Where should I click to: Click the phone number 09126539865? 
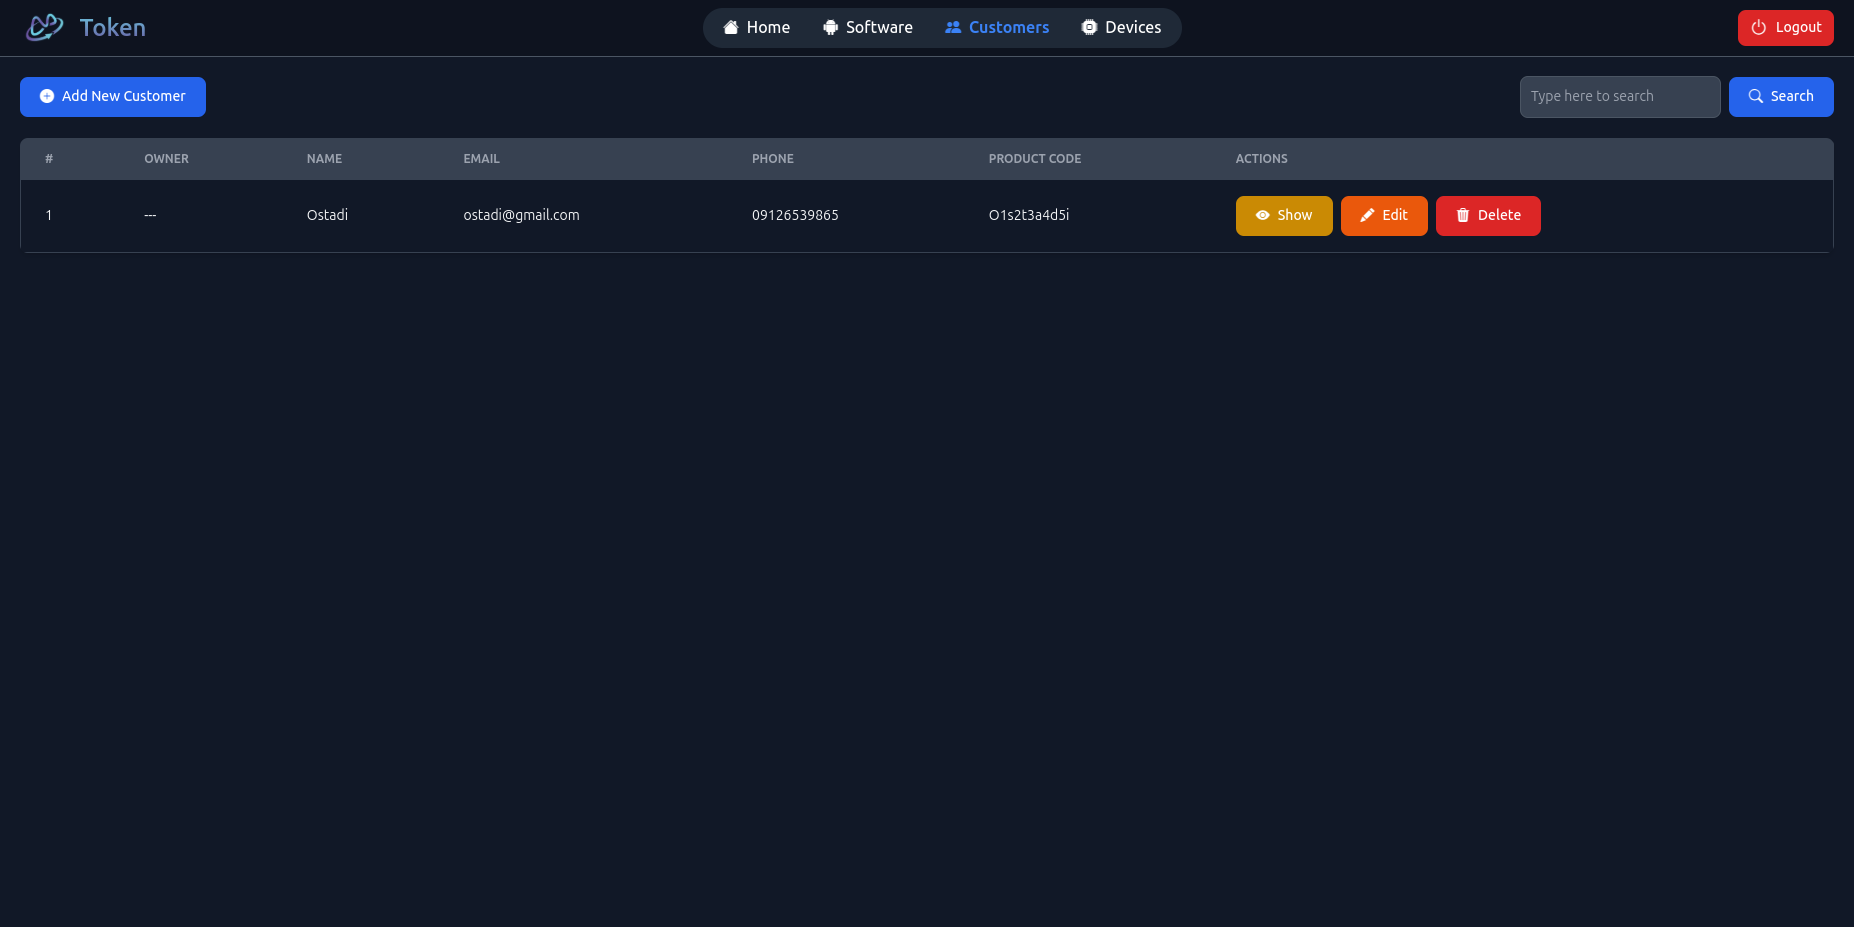(795, 215)
